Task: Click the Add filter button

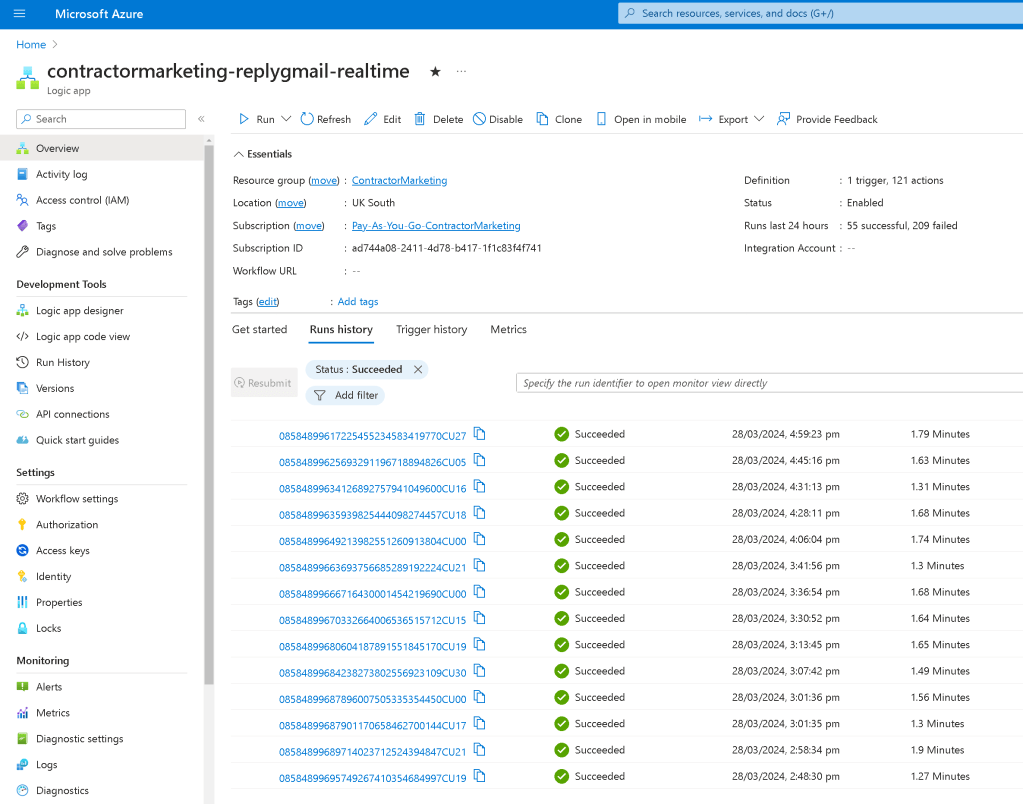Action: tap(345, 395)
